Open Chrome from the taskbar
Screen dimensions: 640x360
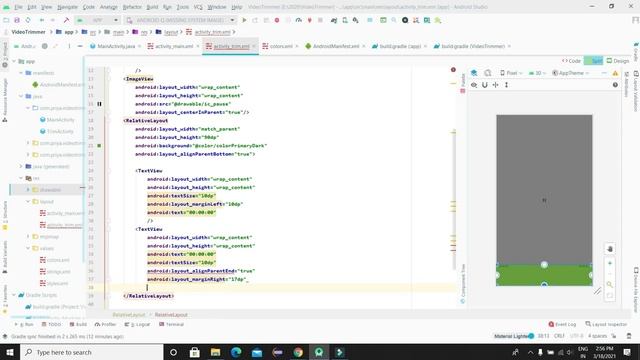click(298, 352)
